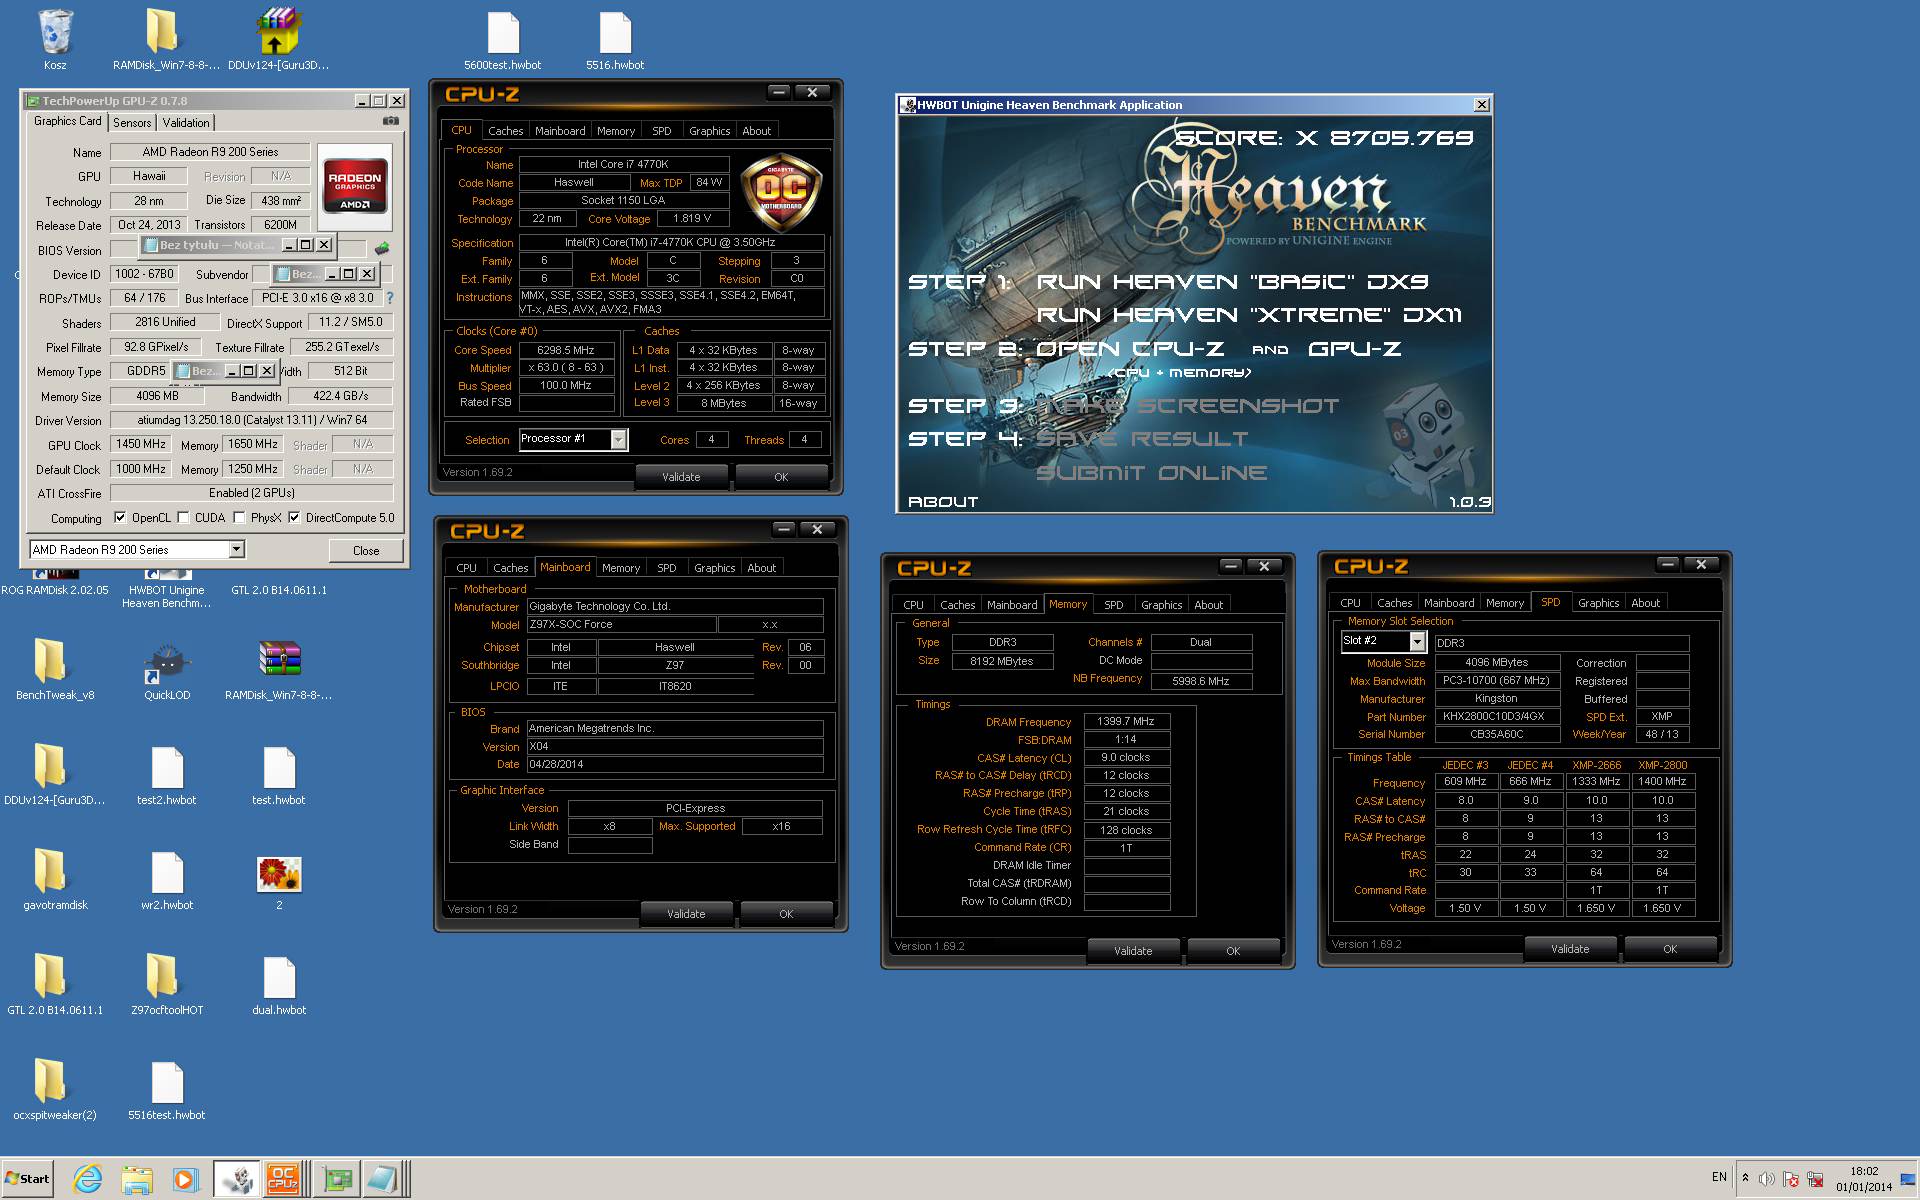Select the flower image file named 2
Image resolution: width=1920 pixels, height=1200 pixels.
tap(279, 874)
